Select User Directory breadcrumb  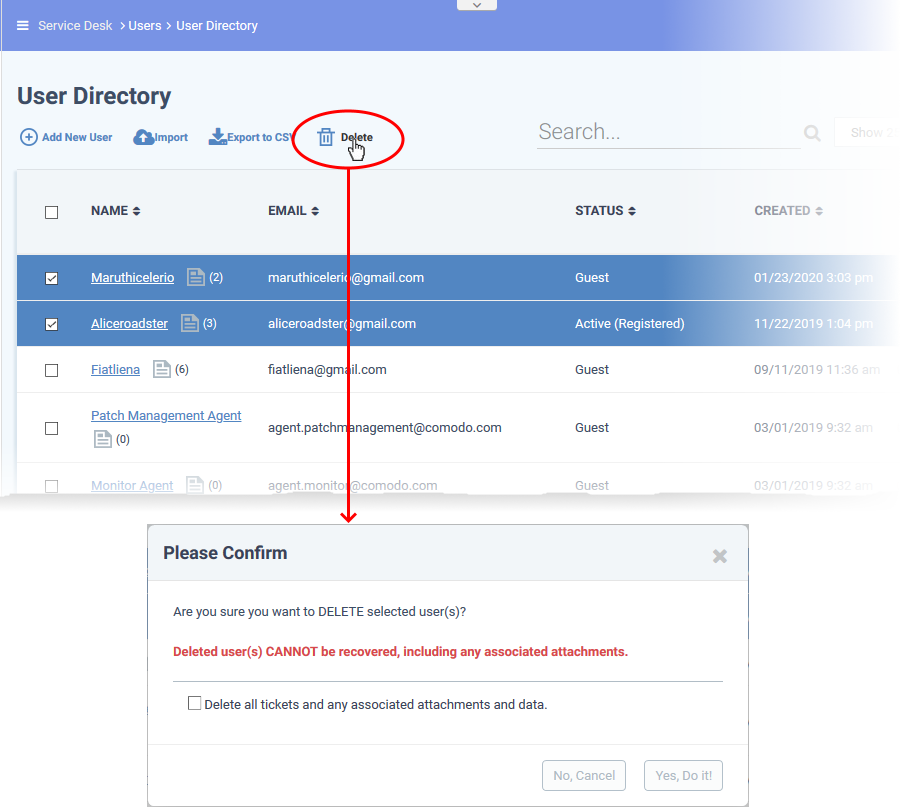[x=217, y=26]
